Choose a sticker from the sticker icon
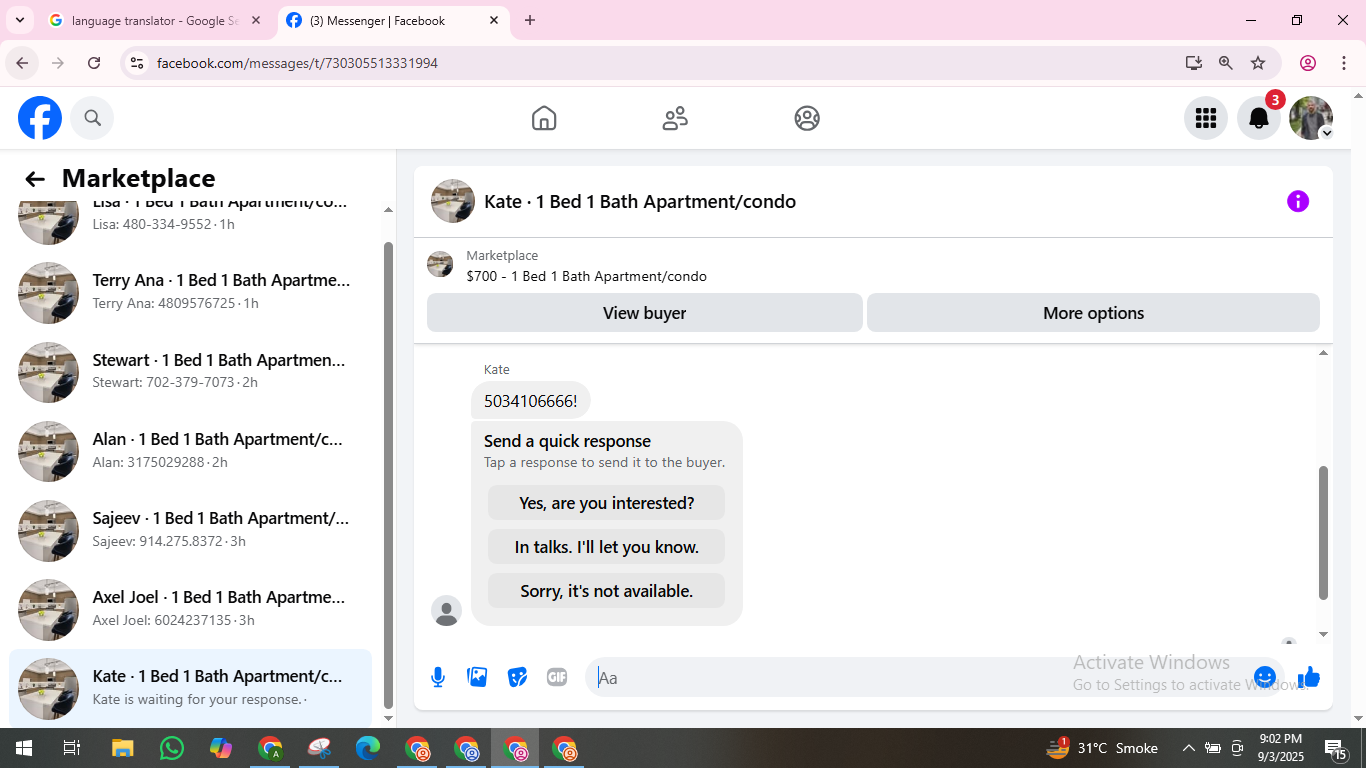Screen dimensions: 1366x768 pyautogui.click(x=517, y=677)
